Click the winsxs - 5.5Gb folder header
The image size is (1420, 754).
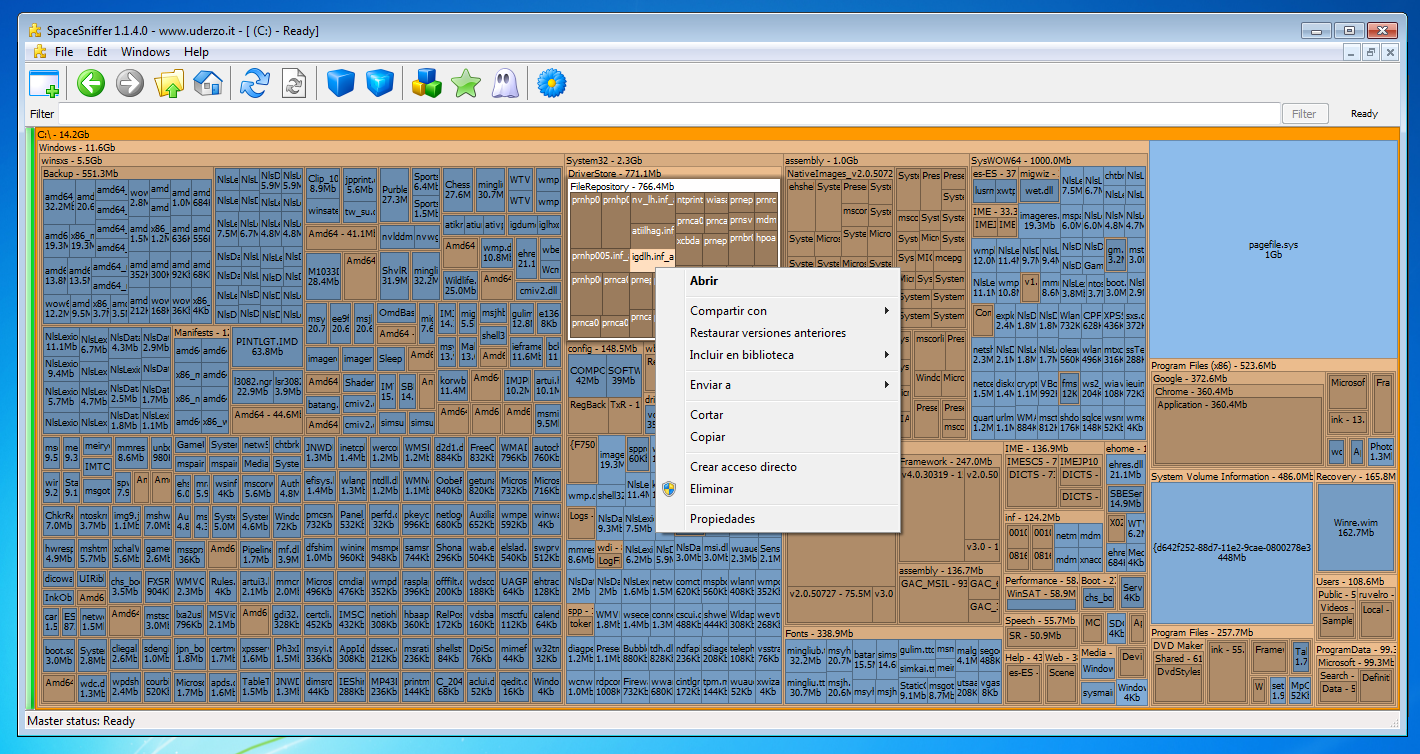[72, 160]
